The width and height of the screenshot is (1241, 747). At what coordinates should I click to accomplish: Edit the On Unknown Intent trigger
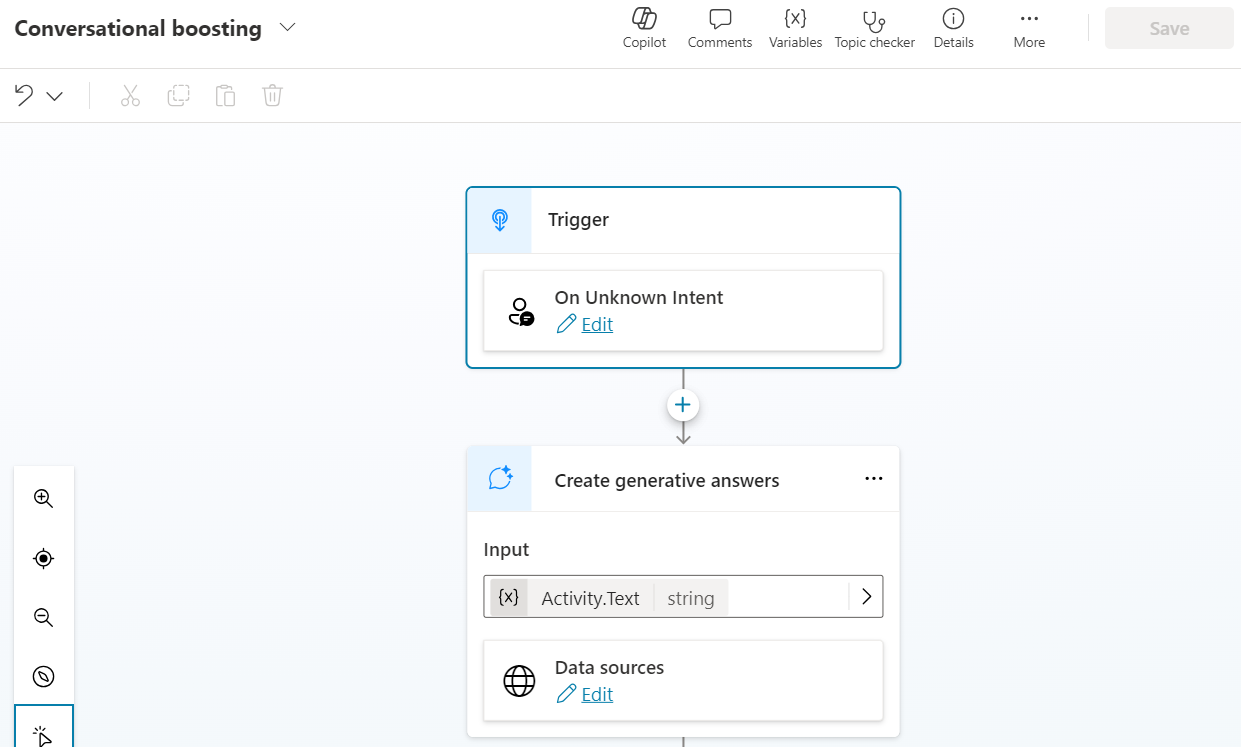pos(596,324)
